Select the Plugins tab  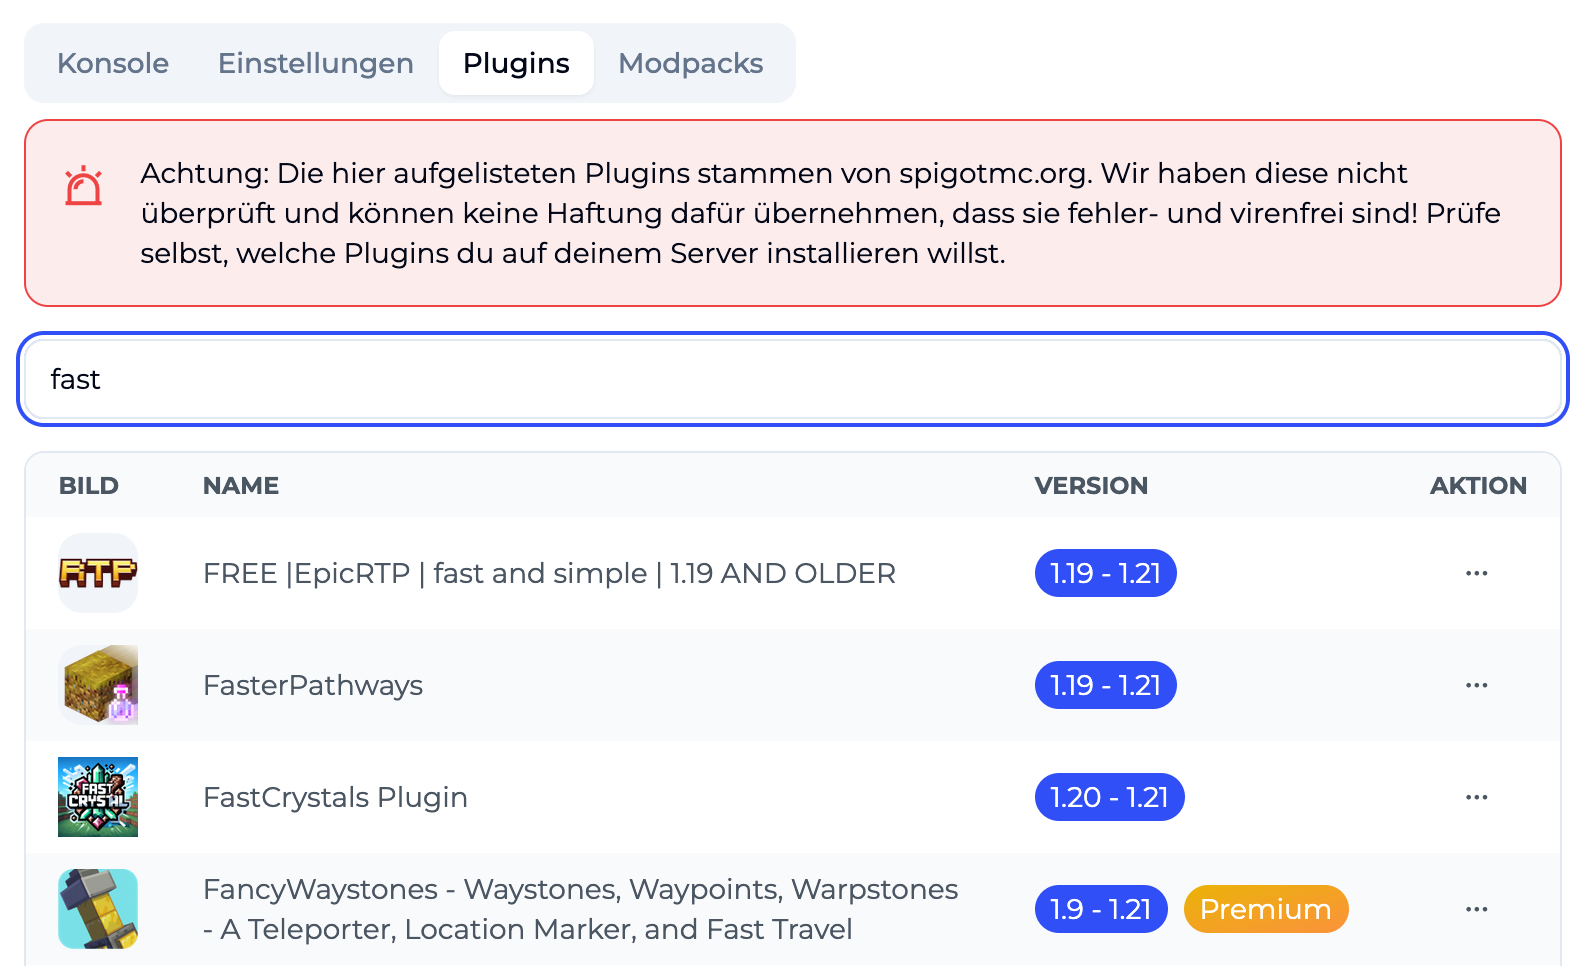[516, 63]
